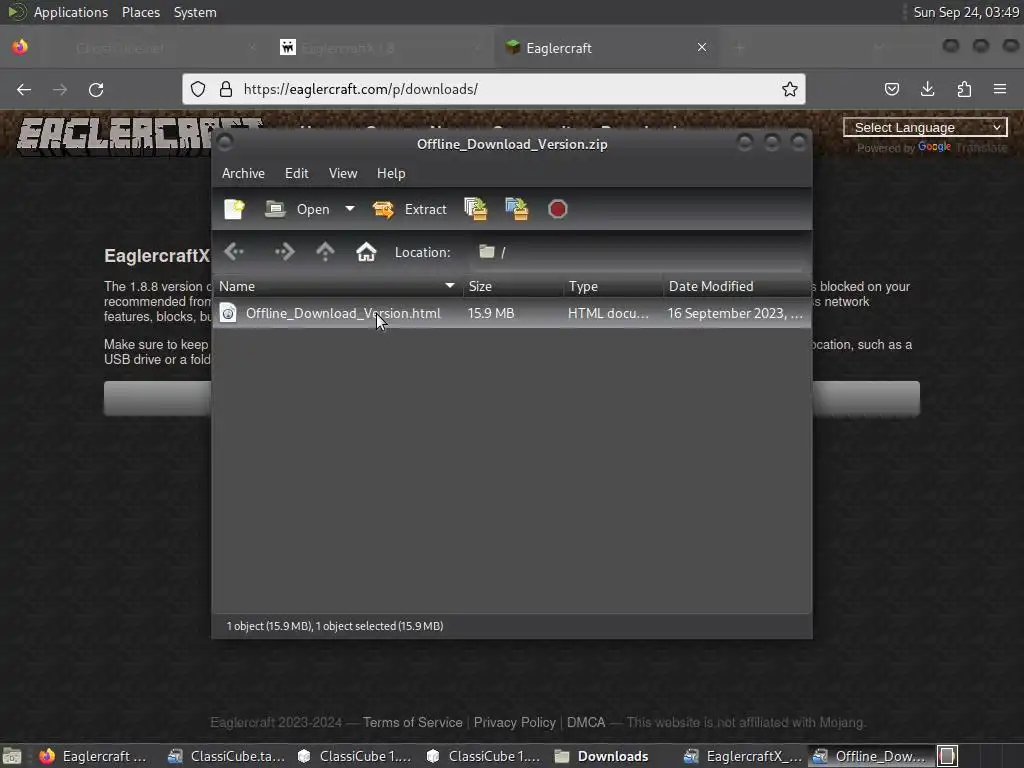Switch to Offline_Dow... taskbar item
This screenshot has height=768, width=1024.
tap(871, 756)
